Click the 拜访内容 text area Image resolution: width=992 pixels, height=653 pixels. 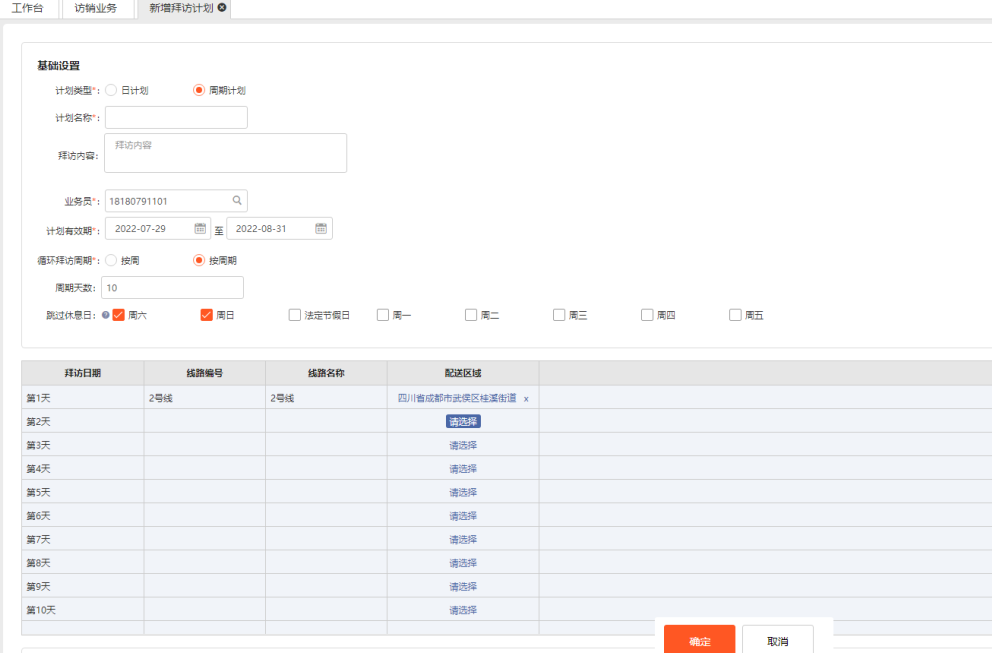[226, 153]
